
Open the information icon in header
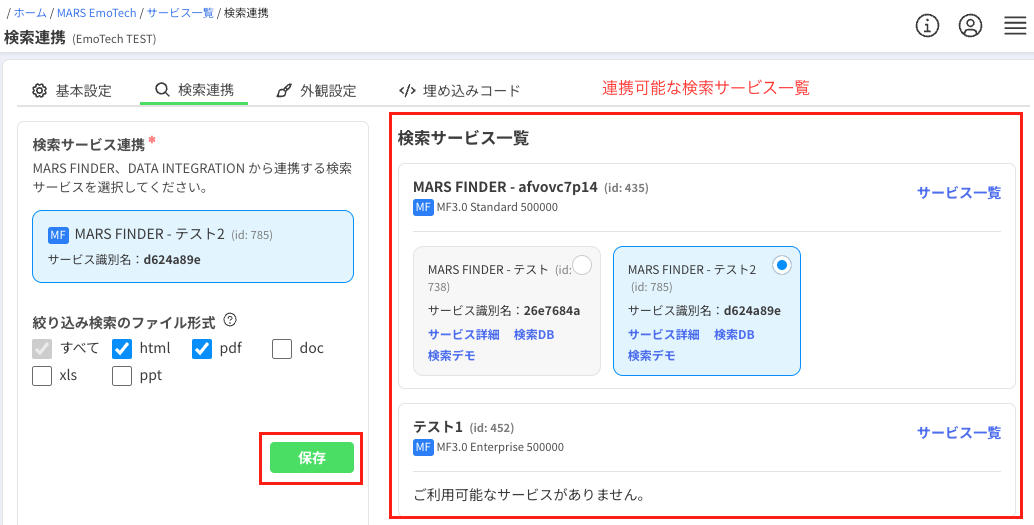click(927, 26)
